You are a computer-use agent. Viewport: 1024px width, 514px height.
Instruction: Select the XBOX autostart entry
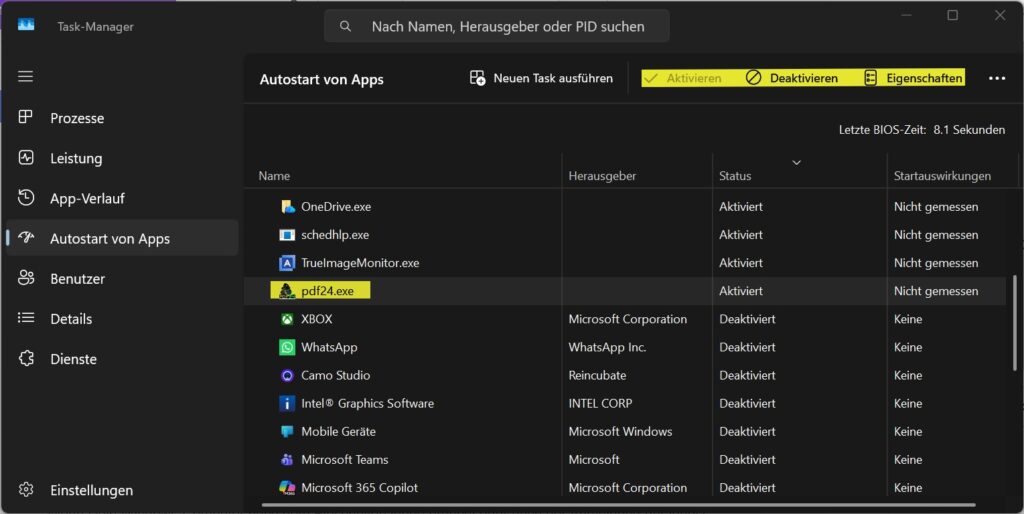[x=317, y=319]
